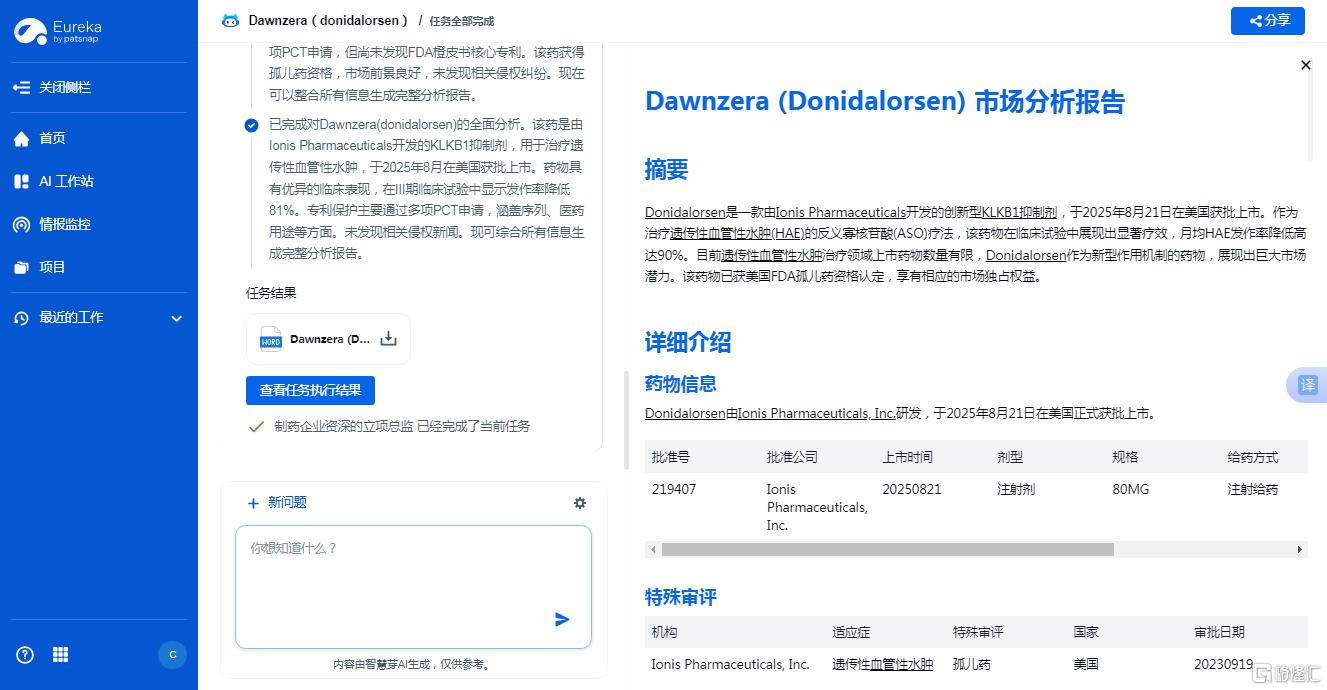Click column header 批准号
1327x690 pixels.
click(x=671, y=457)
